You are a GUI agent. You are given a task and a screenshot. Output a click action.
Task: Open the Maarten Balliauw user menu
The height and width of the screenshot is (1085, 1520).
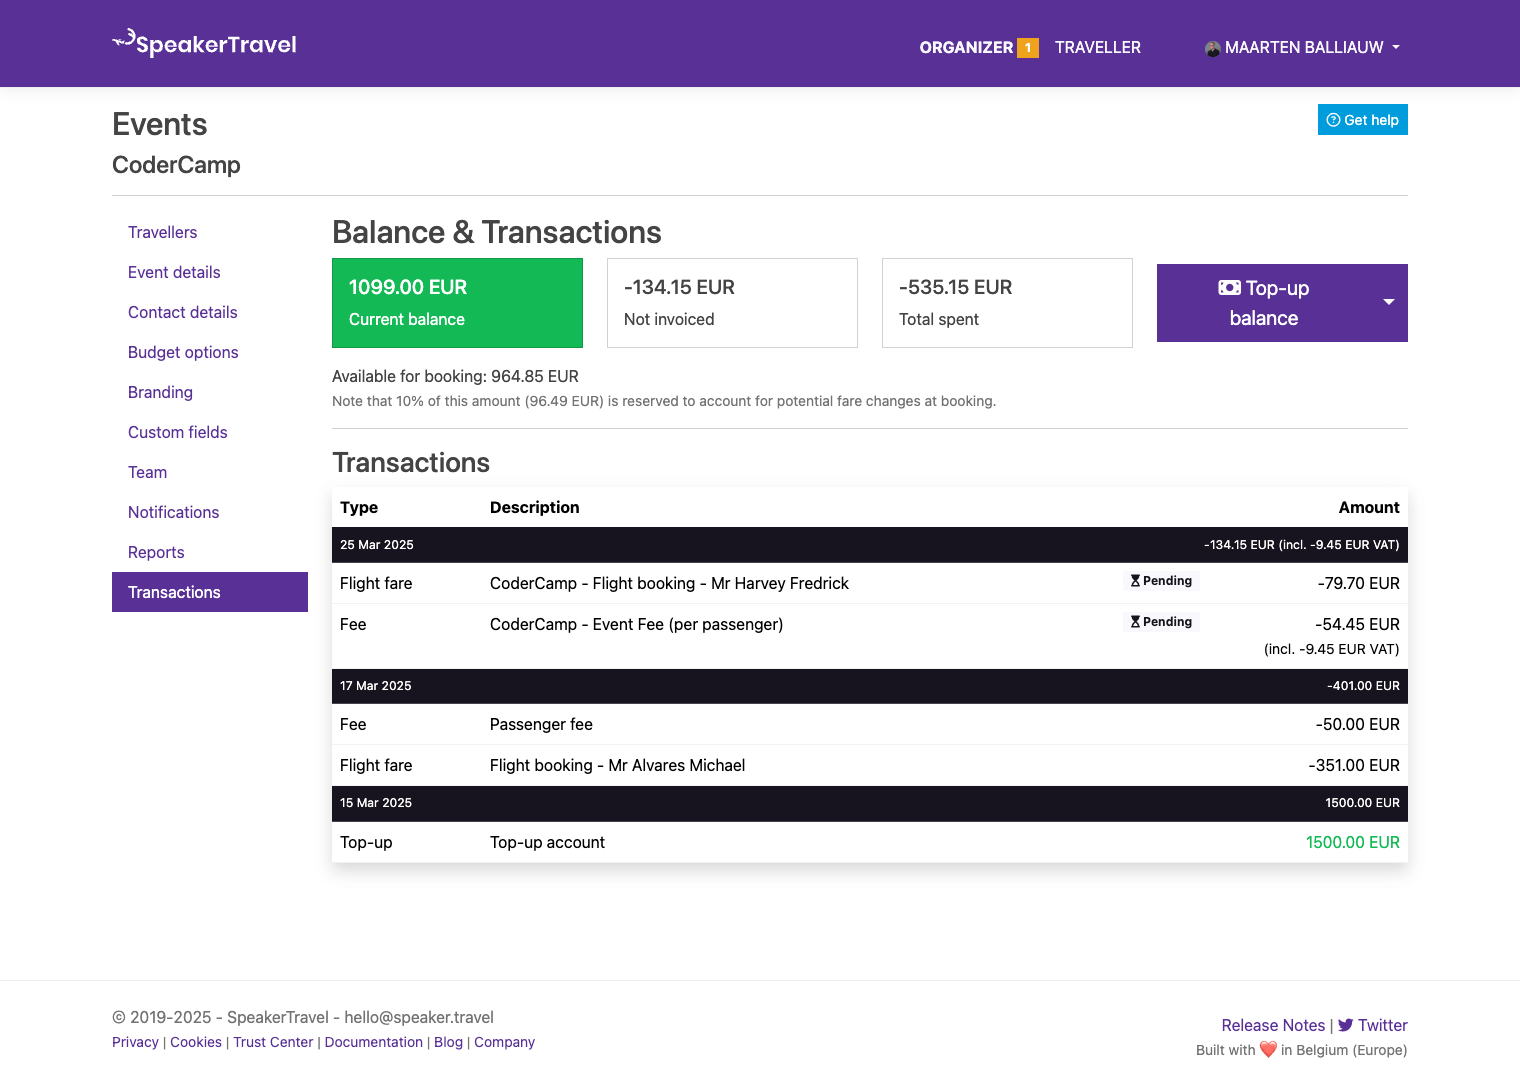tap(1303, 48)
